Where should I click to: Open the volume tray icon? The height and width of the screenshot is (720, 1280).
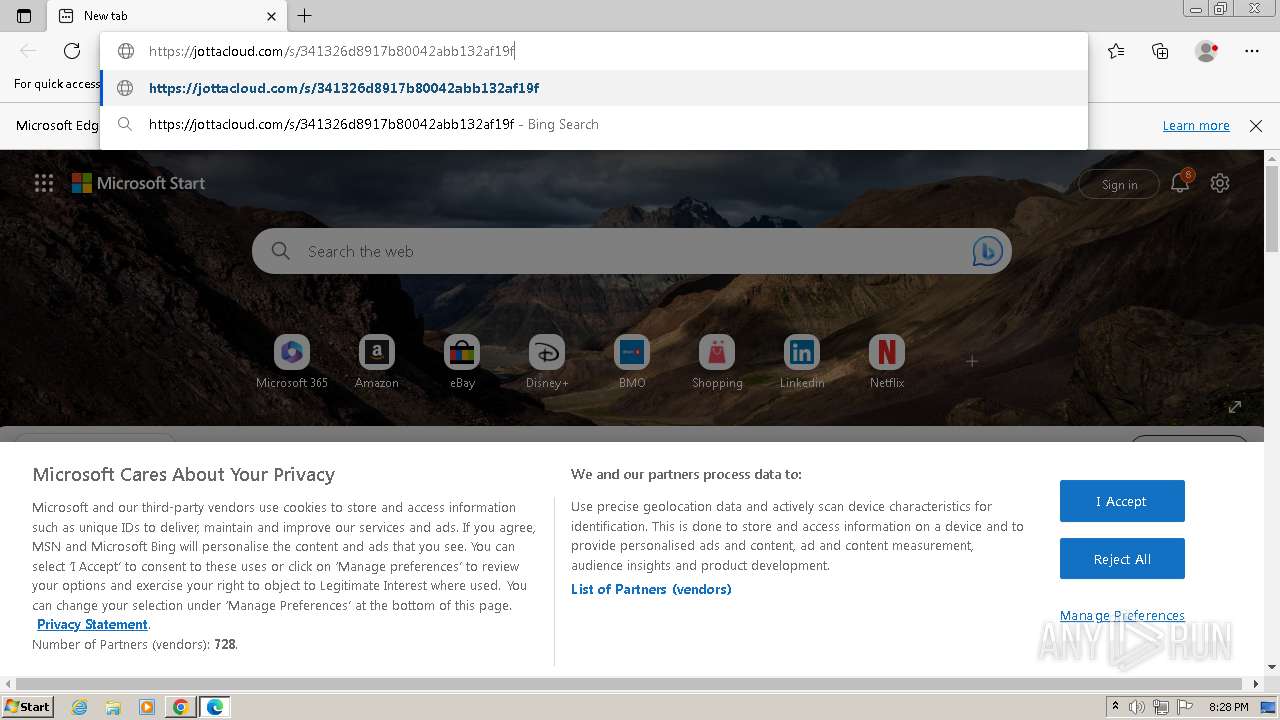pyautogui.click(x=1137, y=707)
